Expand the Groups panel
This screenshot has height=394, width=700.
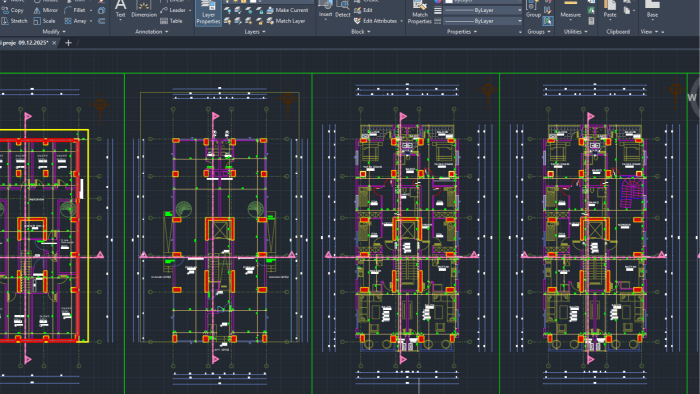539,32
